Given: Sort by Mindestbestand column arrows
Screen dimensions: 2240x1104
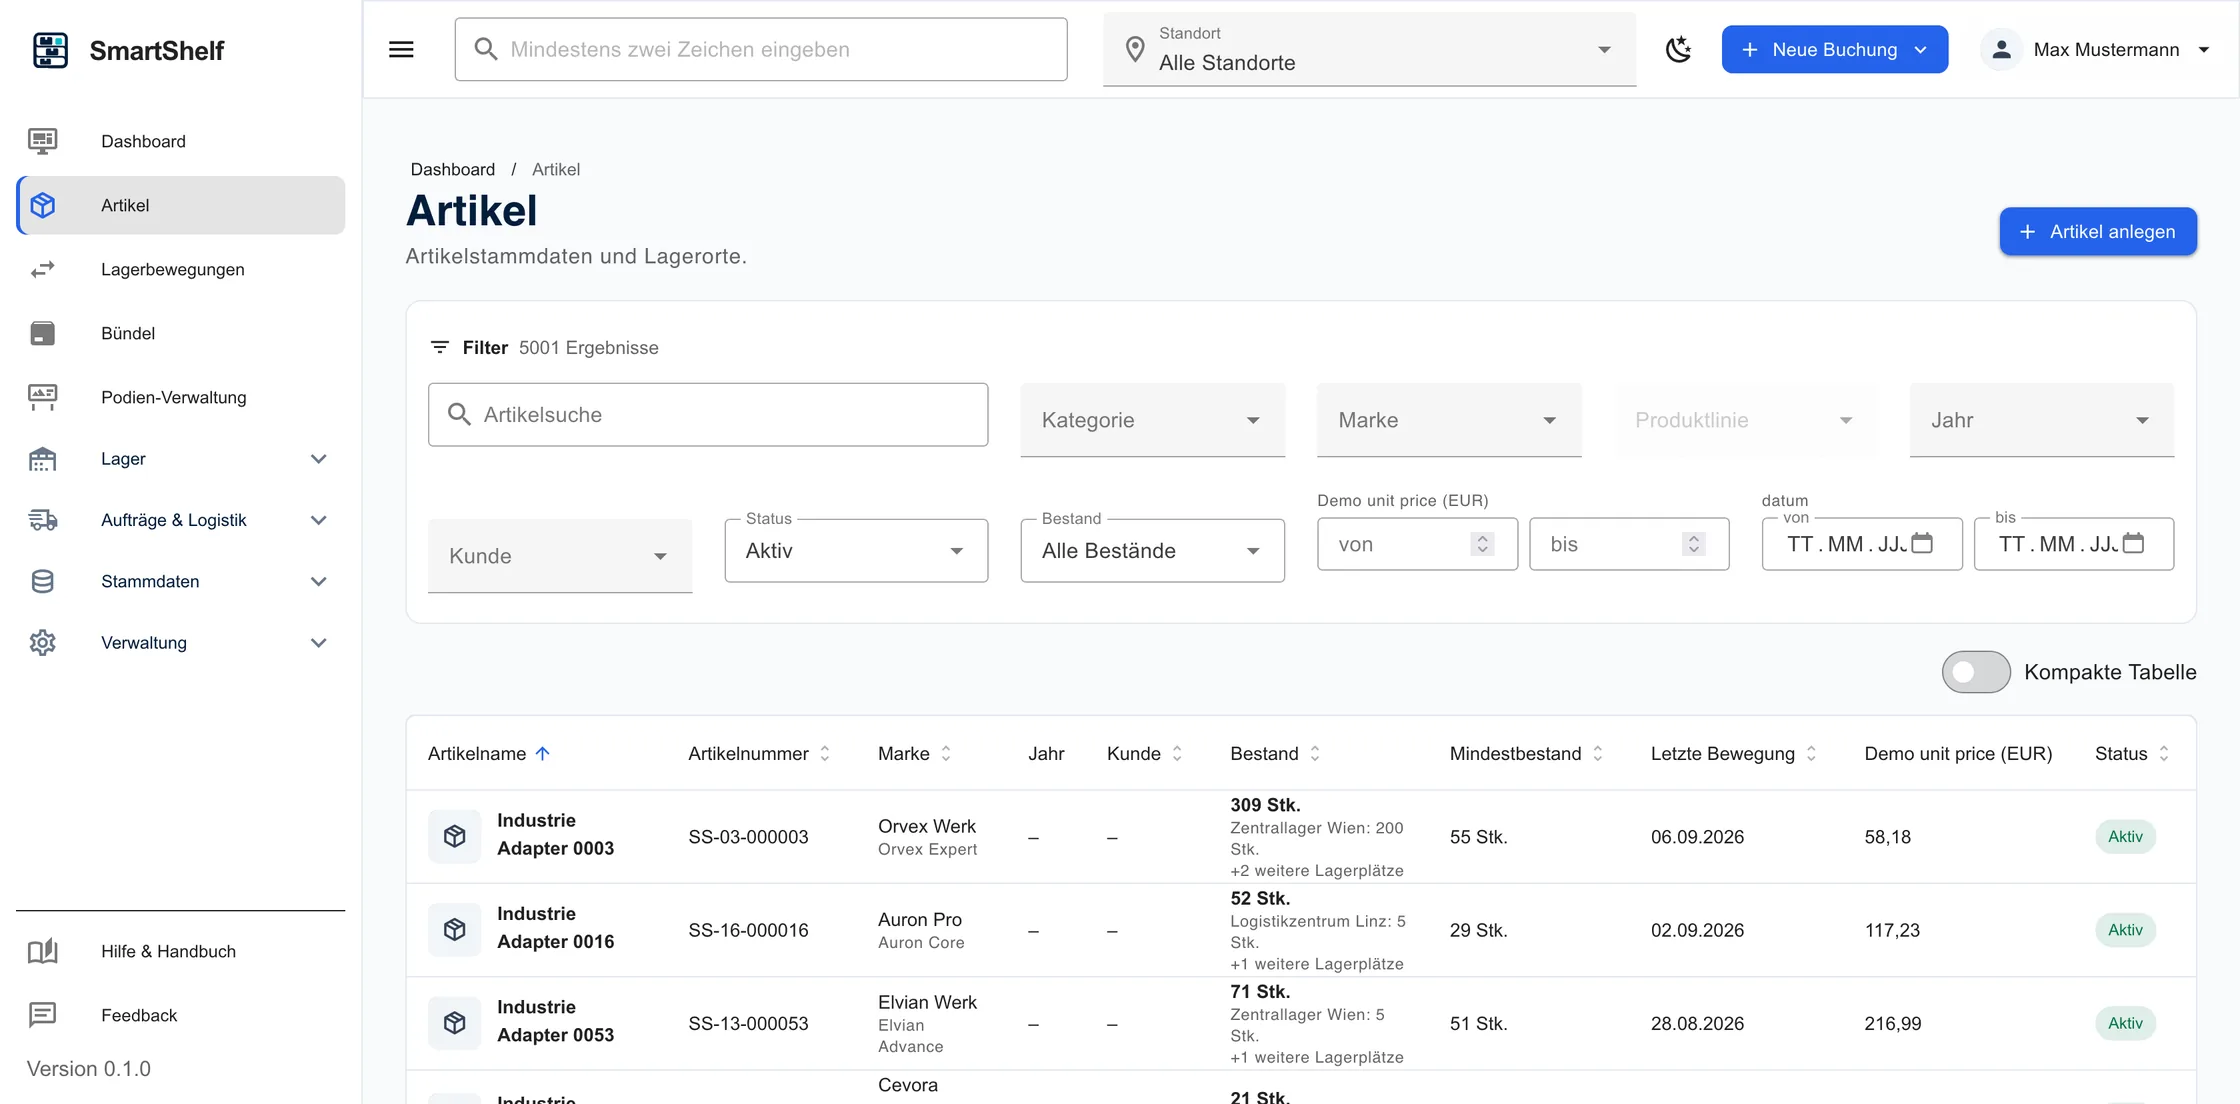Looking at the screenshot, I should click(x=1598, y=753).
